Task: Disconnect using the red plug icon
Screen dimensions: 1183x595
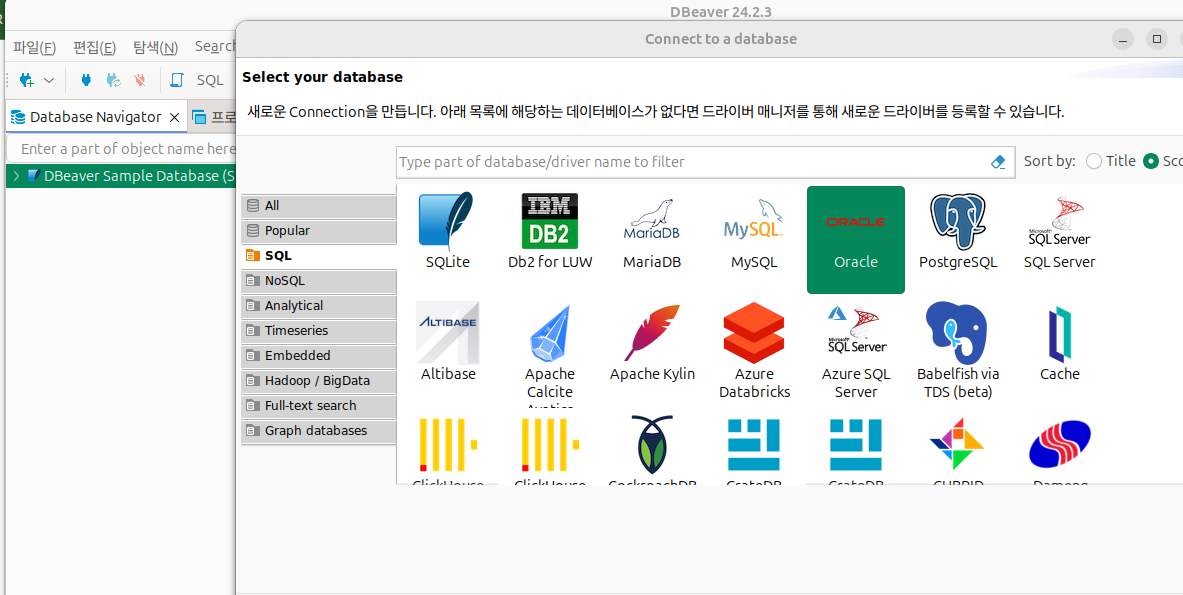Action: [141, 80]
